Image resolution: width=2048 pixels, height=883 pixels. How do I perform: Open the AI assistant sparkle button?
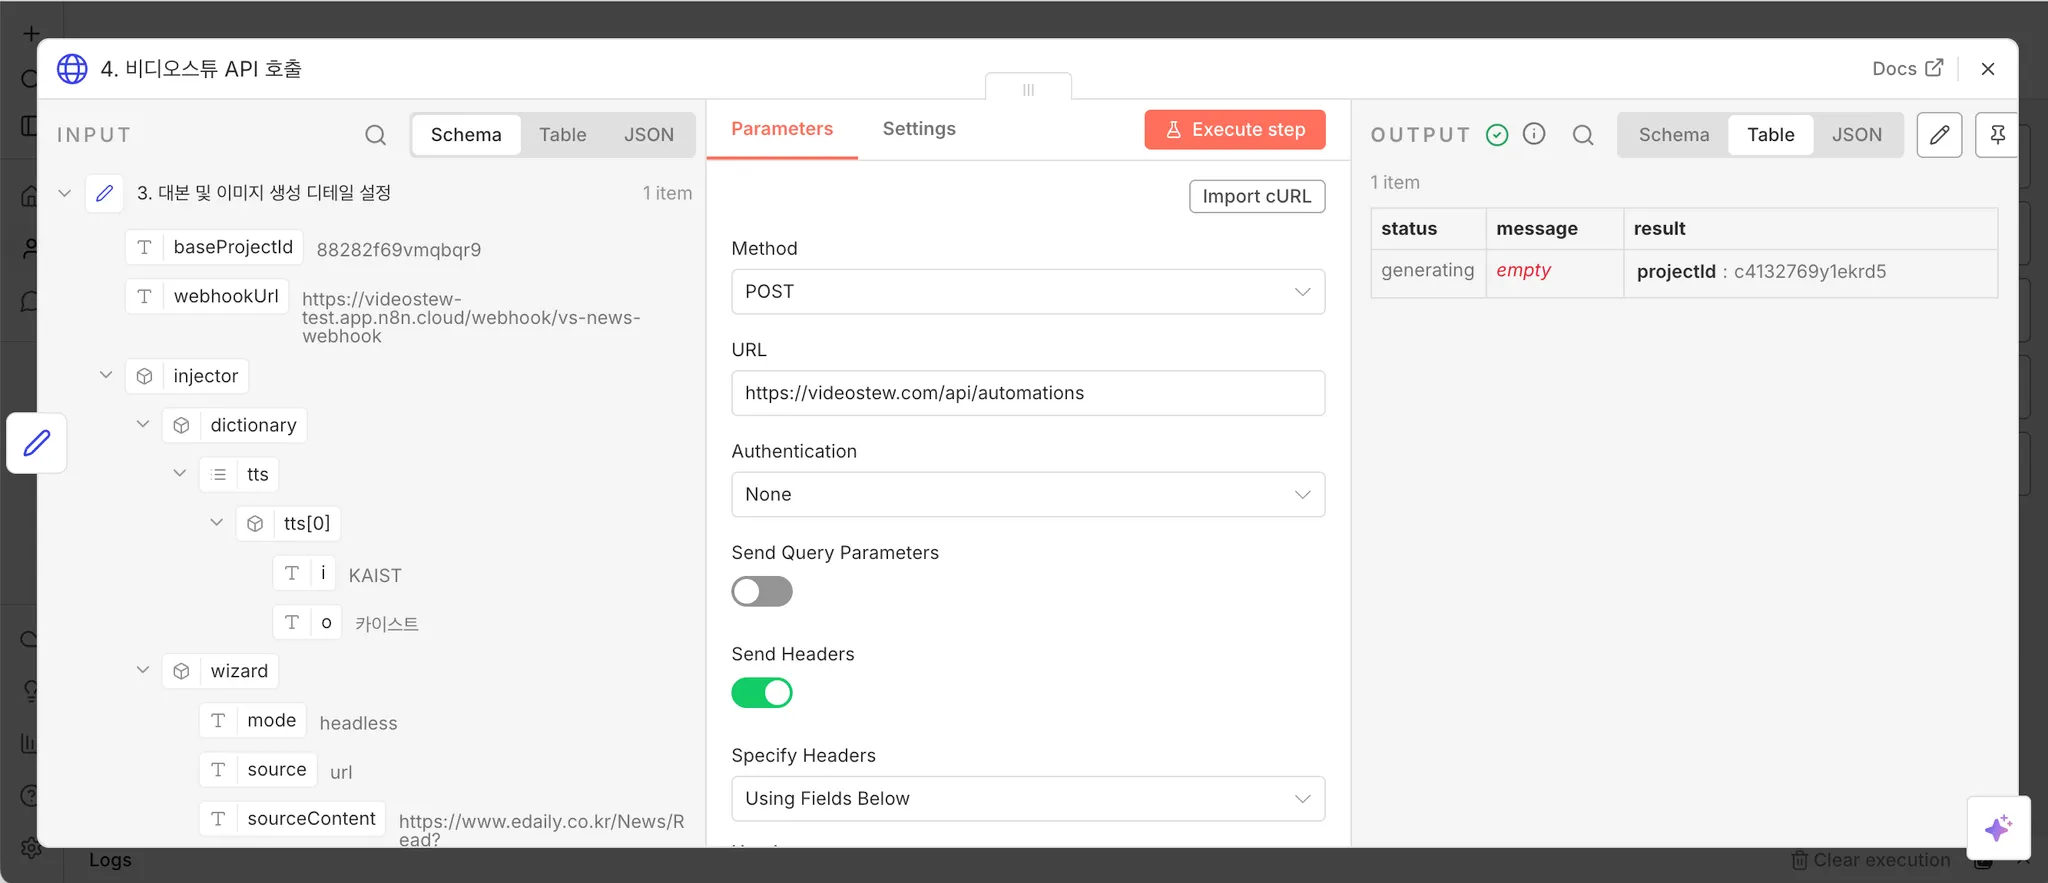point(1997,828)
